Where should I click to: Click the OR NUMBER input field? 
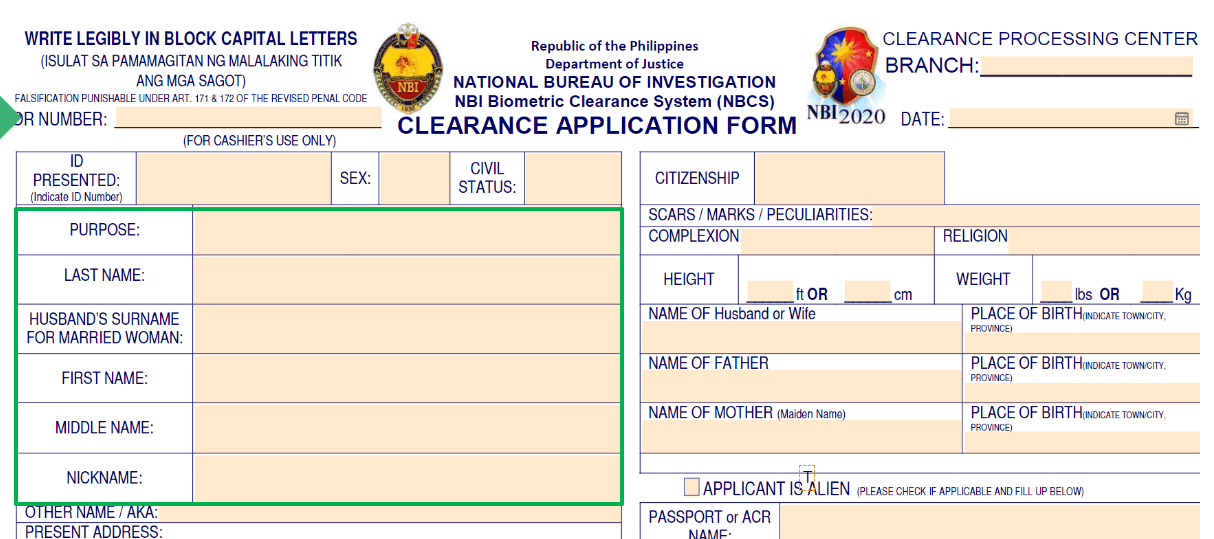pyautogui.click(x=248, y=118)
